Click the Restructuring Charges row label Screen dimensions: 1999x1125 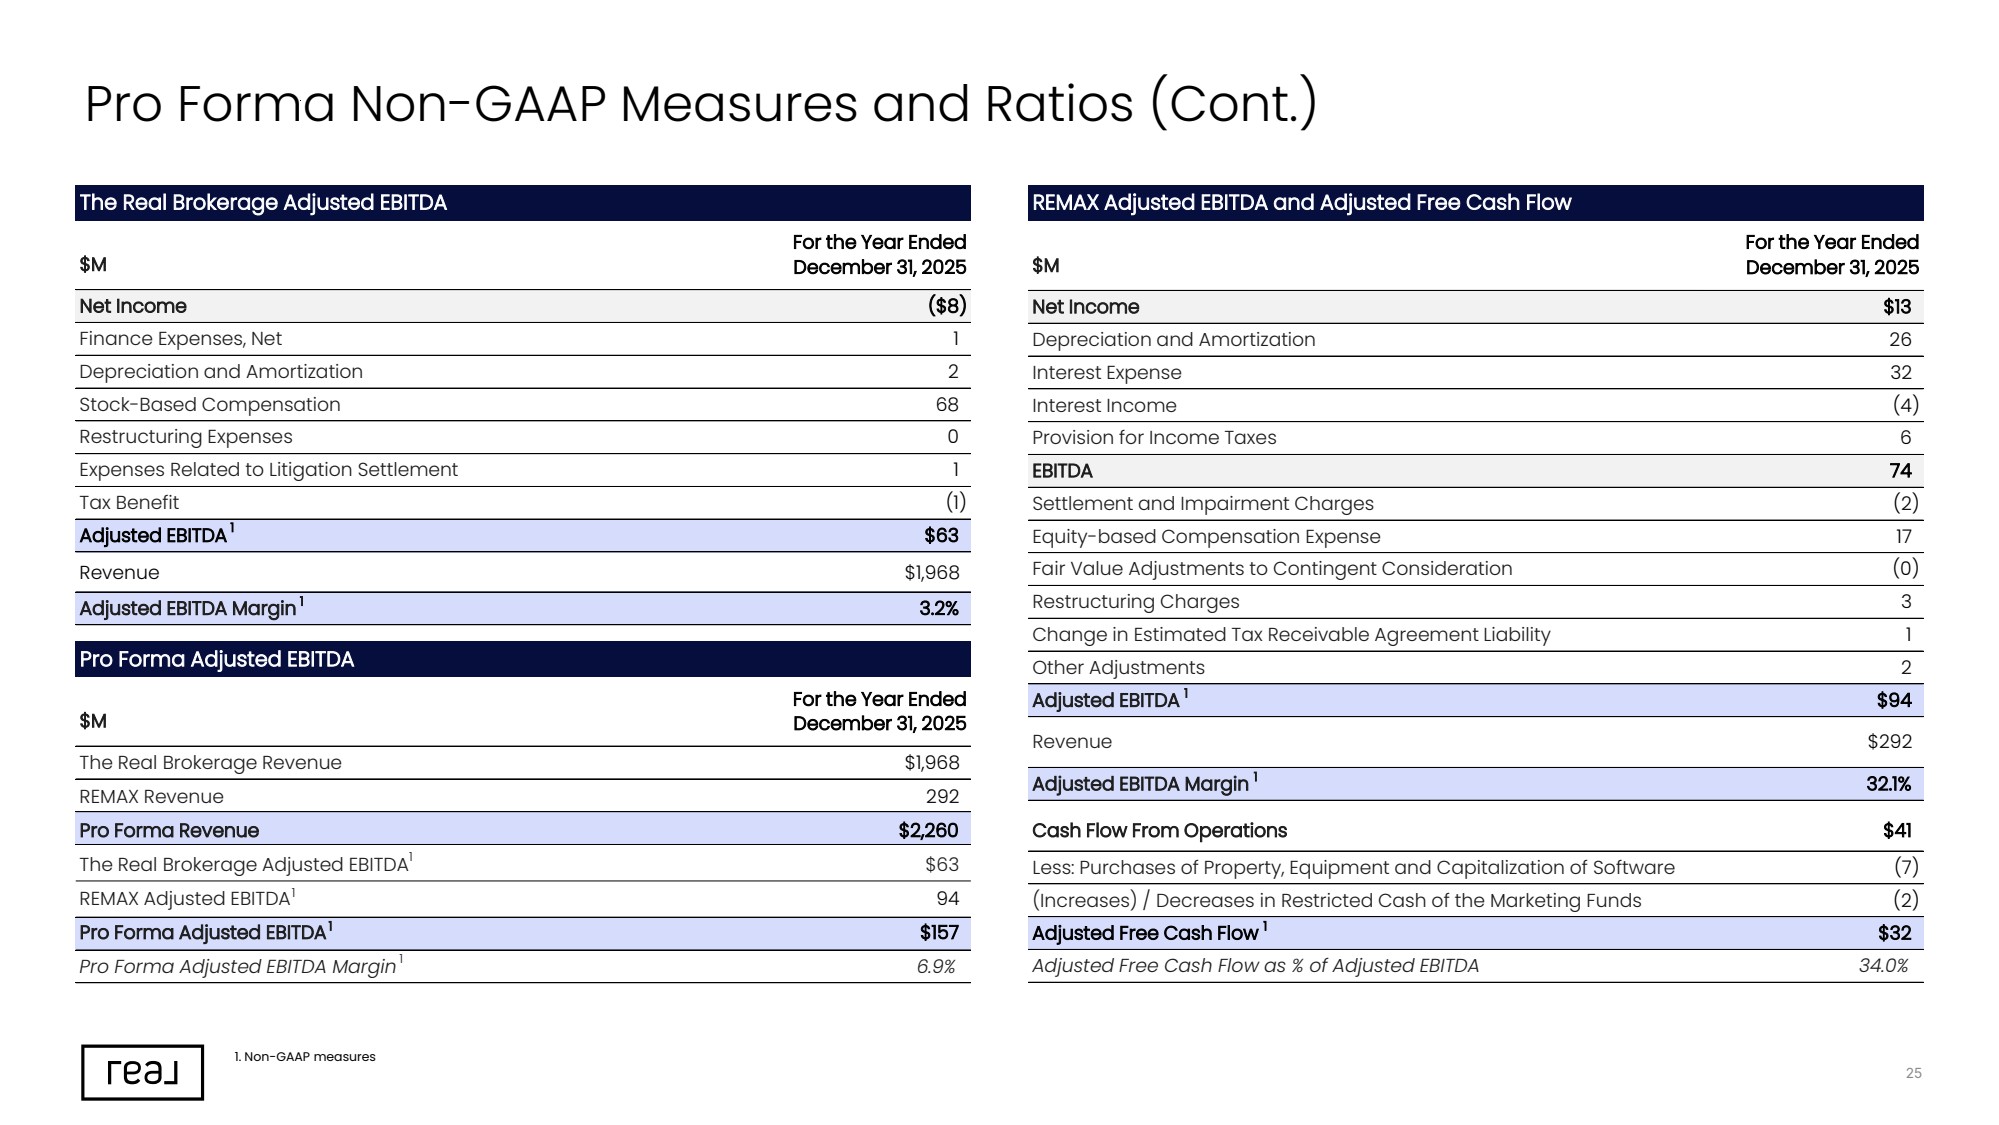point(1135,602)
